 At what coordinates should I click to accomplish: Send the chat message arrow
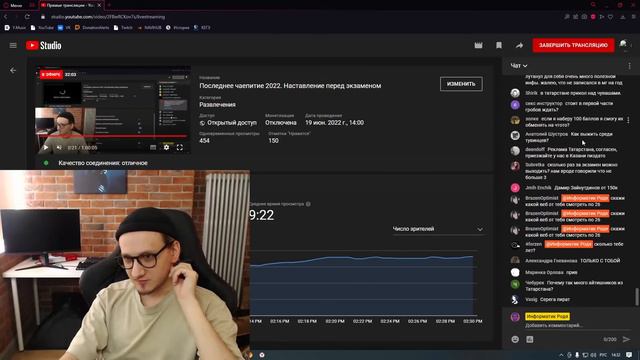pyautogui.click(x=627, y=339)
